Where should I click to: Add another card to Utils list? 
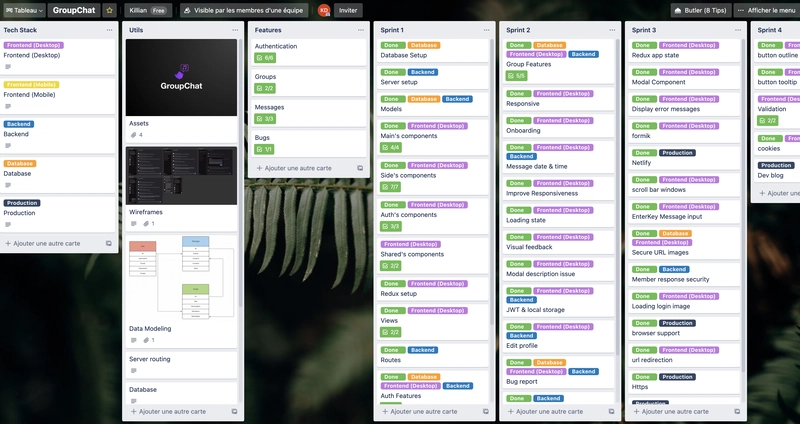pos(168,411)
